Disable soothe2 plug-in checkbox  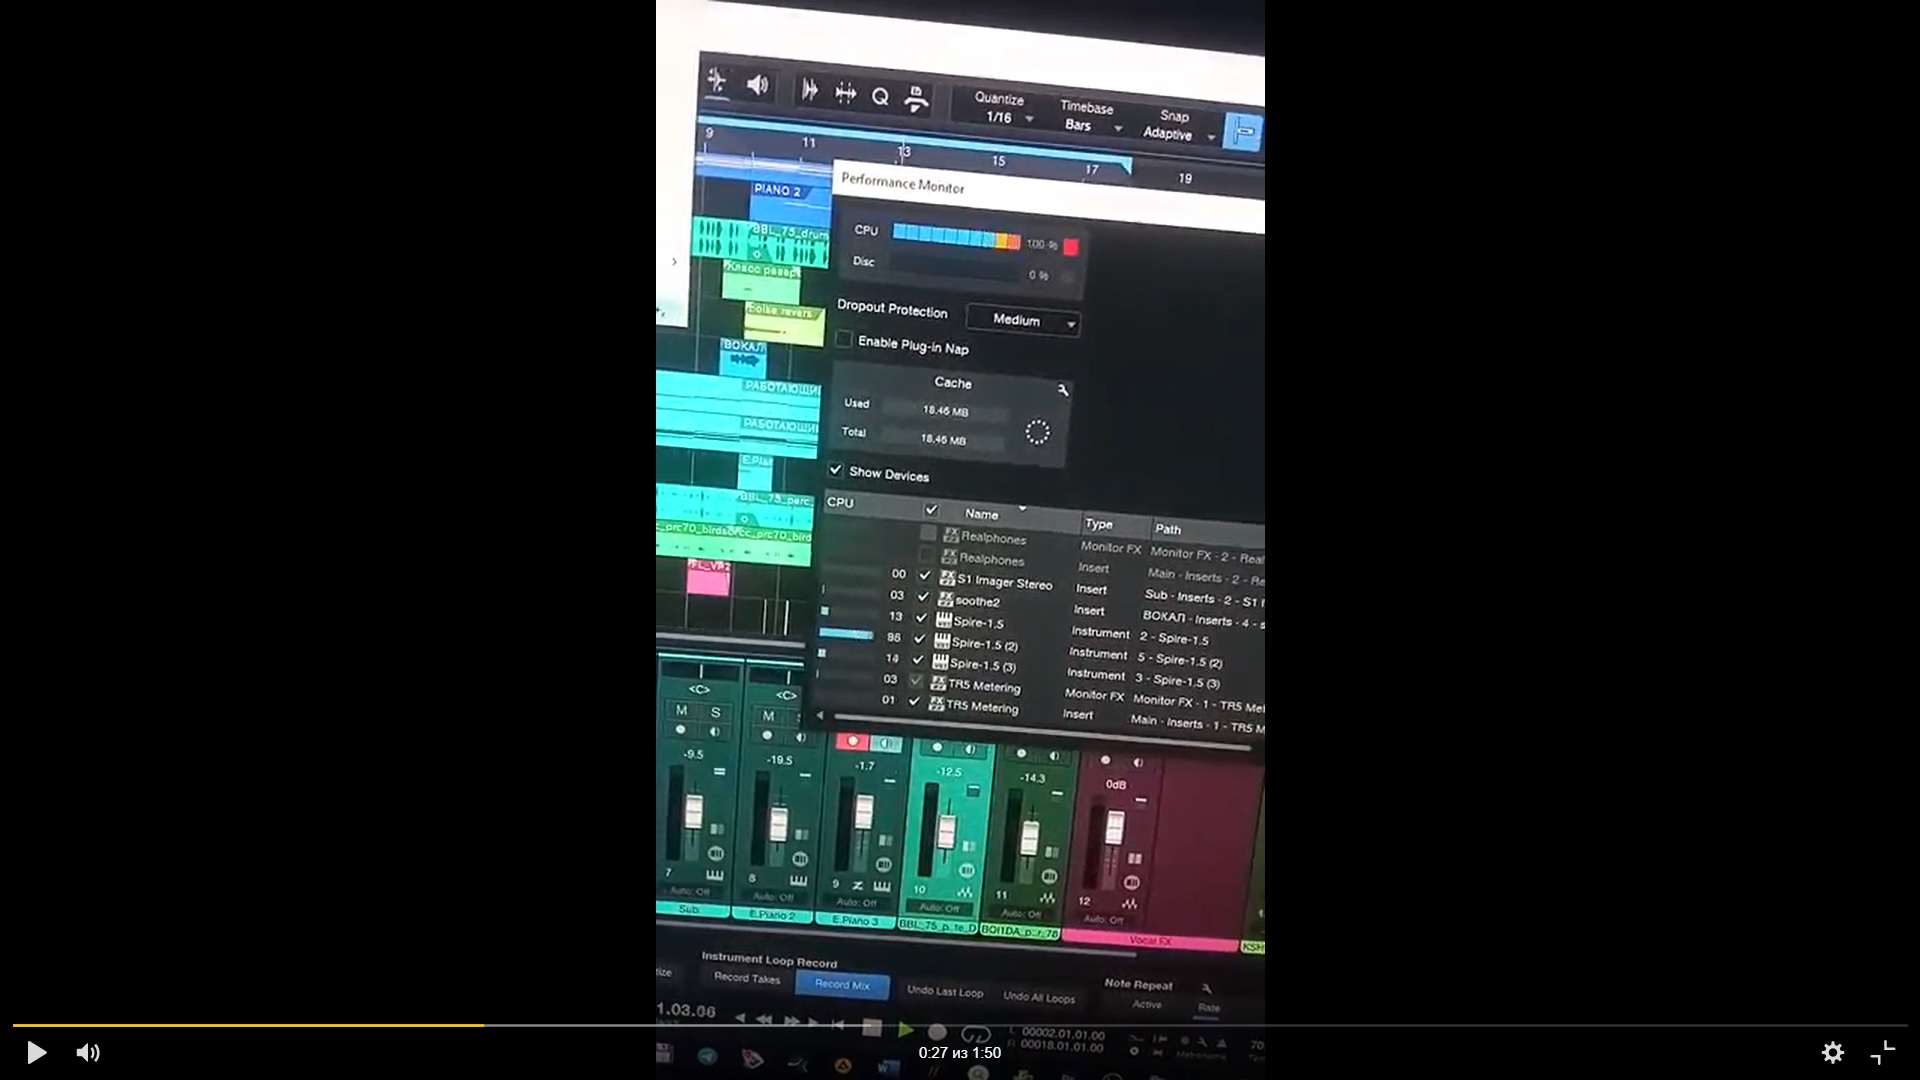click(x=923, y=597)
